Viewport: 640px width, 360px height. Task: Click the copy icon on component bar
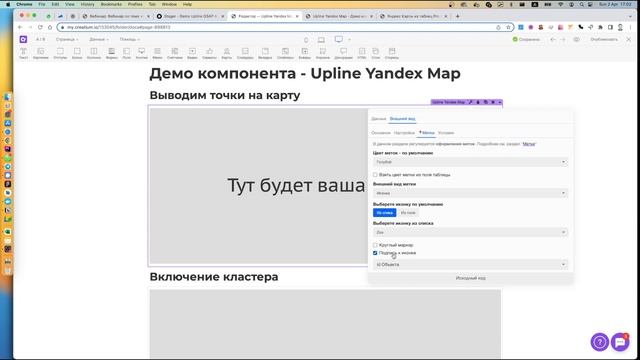point(485,102)
